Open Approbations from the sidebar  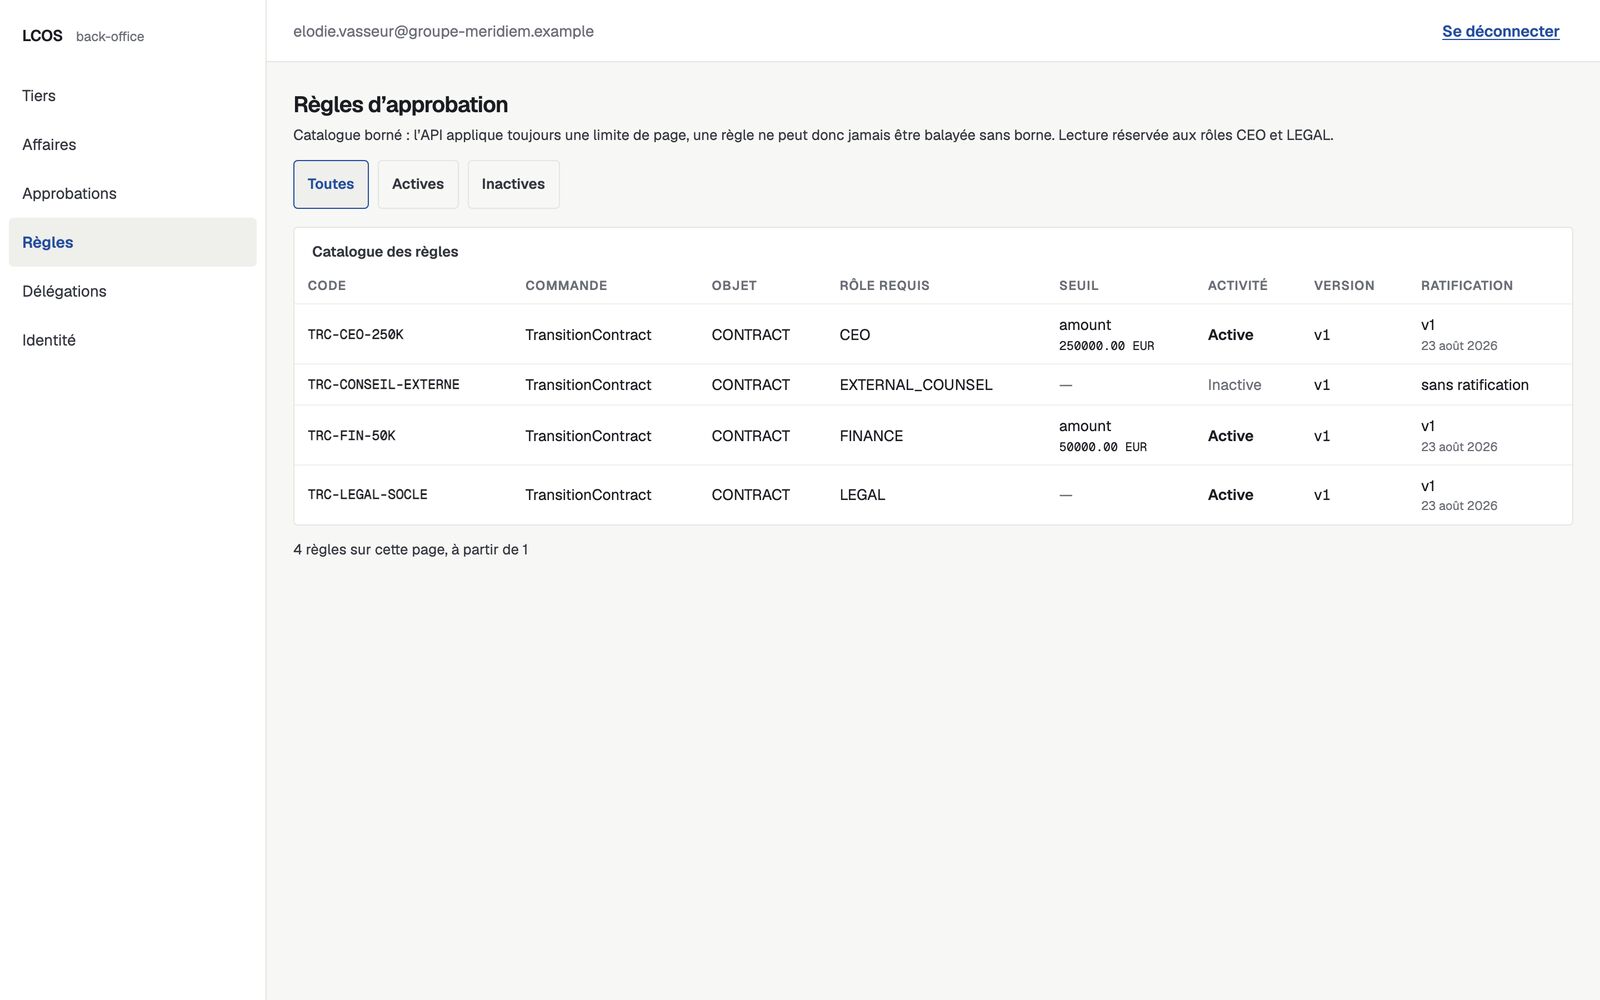click(132, 194)
